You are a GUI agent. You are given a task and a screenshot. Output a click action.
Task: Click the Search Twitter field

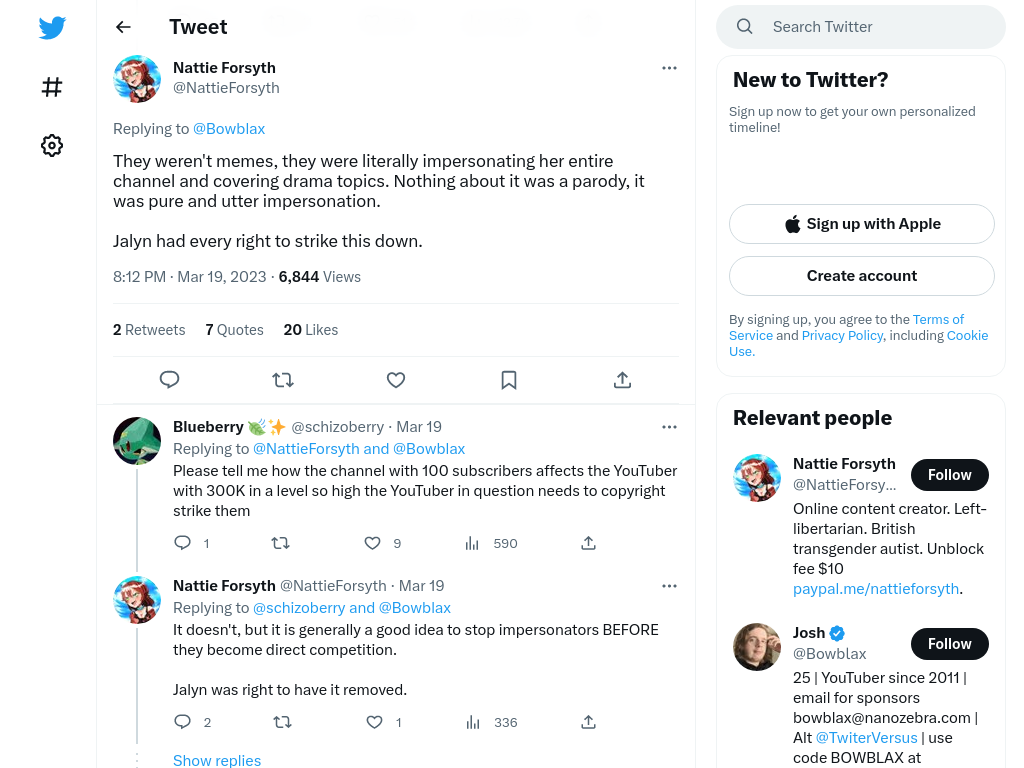[861, 27]
